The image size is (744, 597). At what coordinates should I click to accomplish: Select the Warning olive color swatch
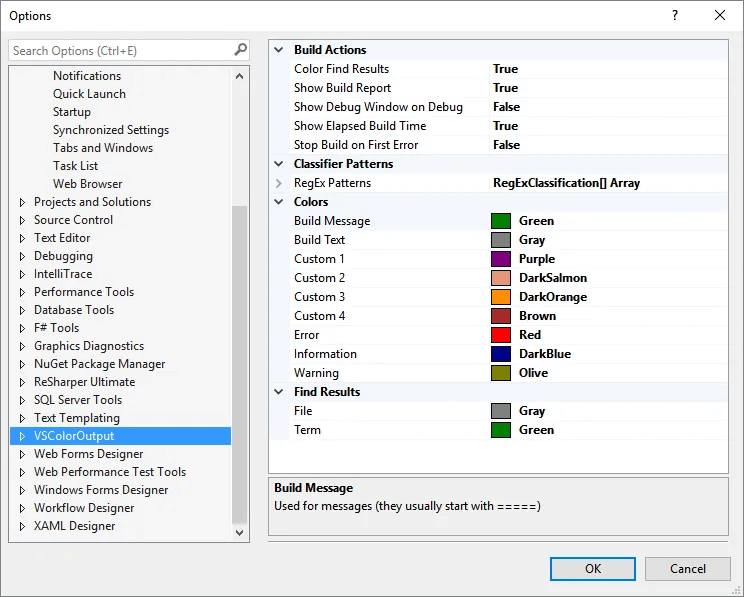click(x=501, y=373)
